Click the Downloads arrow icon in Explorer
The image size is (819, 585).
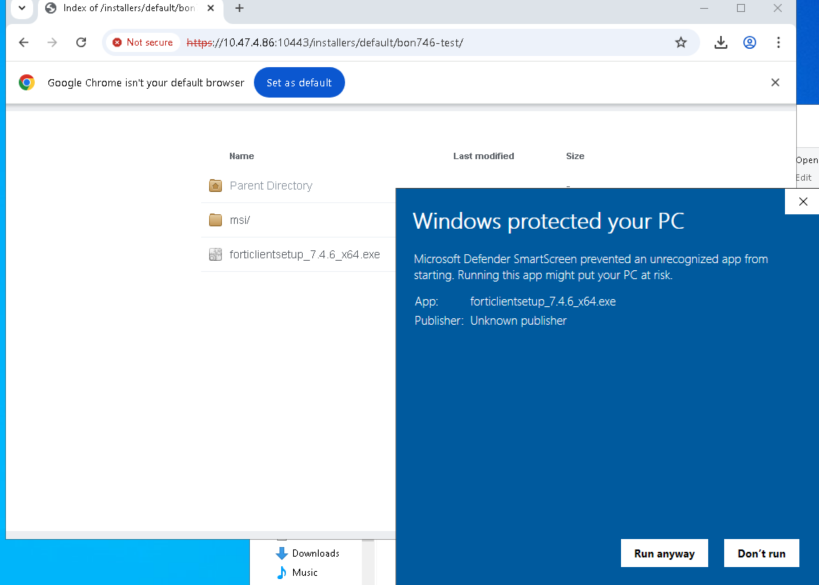pos(282,553)
